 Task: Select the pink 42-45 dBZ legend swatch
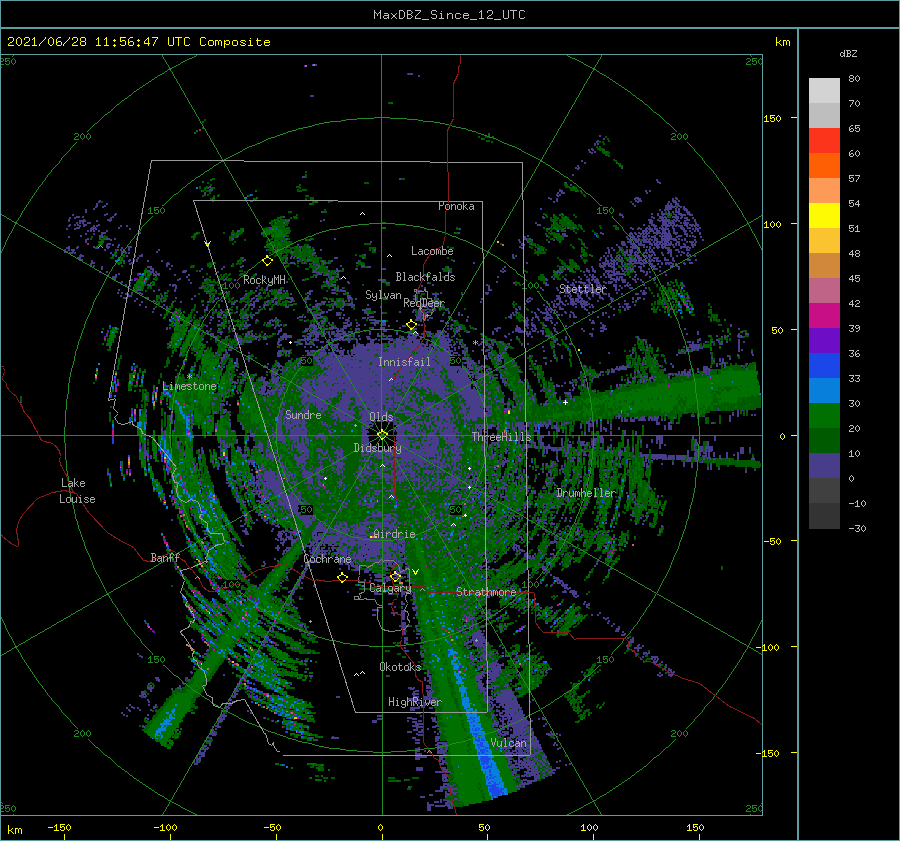pyautogui.click(x=824, y=291)
